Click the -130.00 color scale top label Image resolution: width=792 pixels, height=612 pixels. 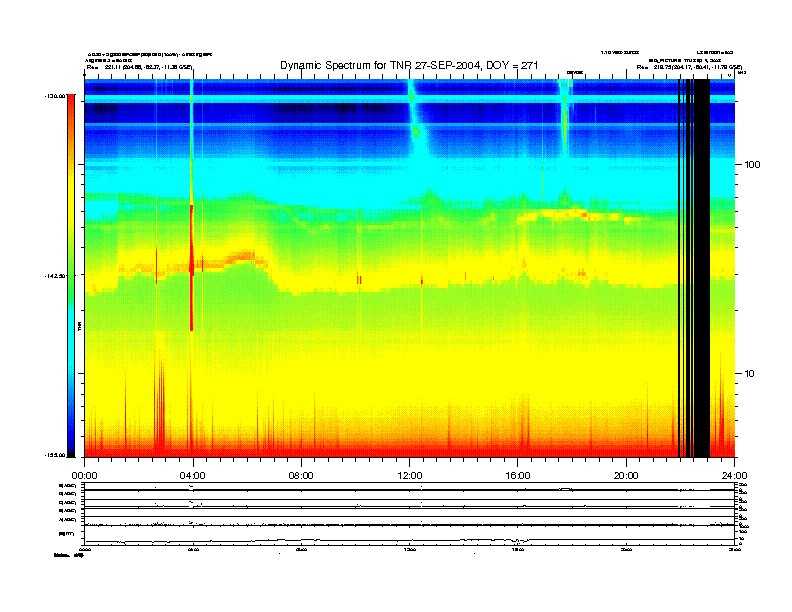pyautogui.click(x=56, y=95)
